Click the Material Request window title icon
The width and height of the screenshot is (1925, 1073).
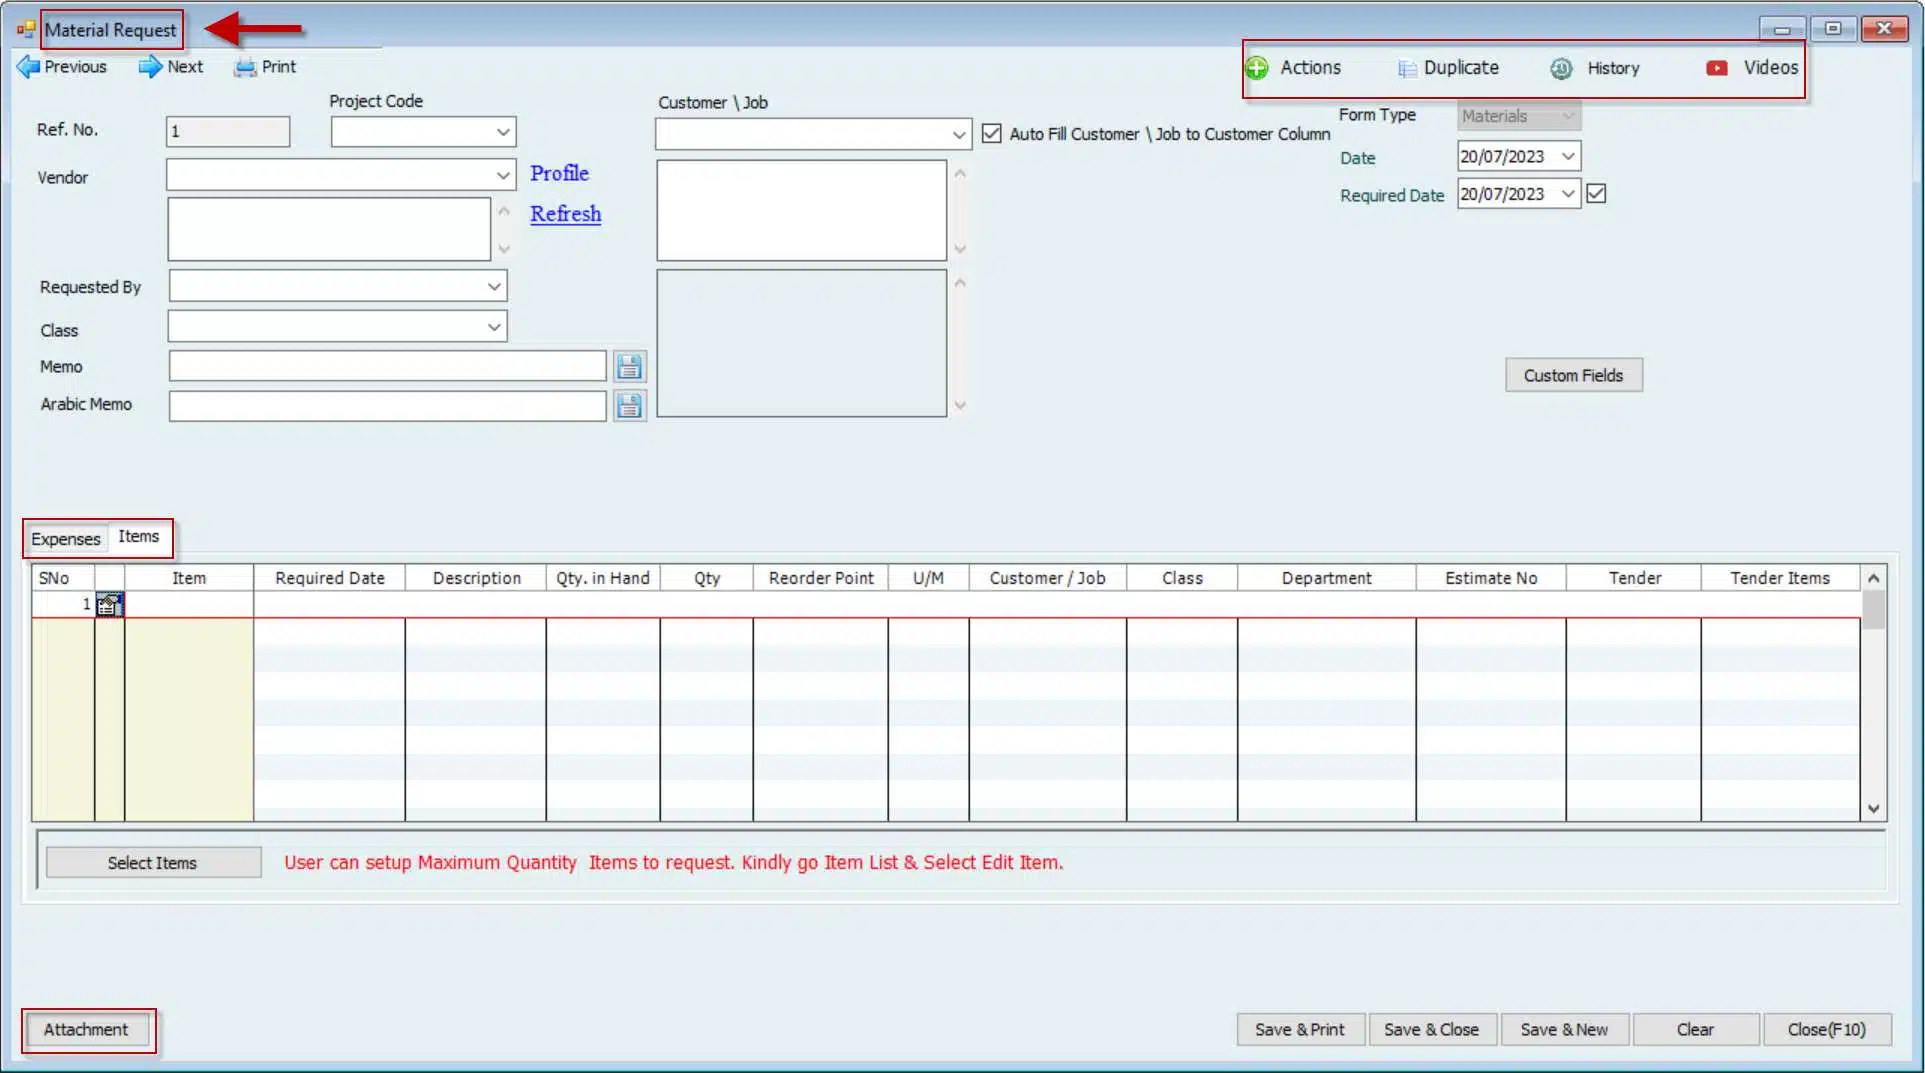(x=26, y=30)
